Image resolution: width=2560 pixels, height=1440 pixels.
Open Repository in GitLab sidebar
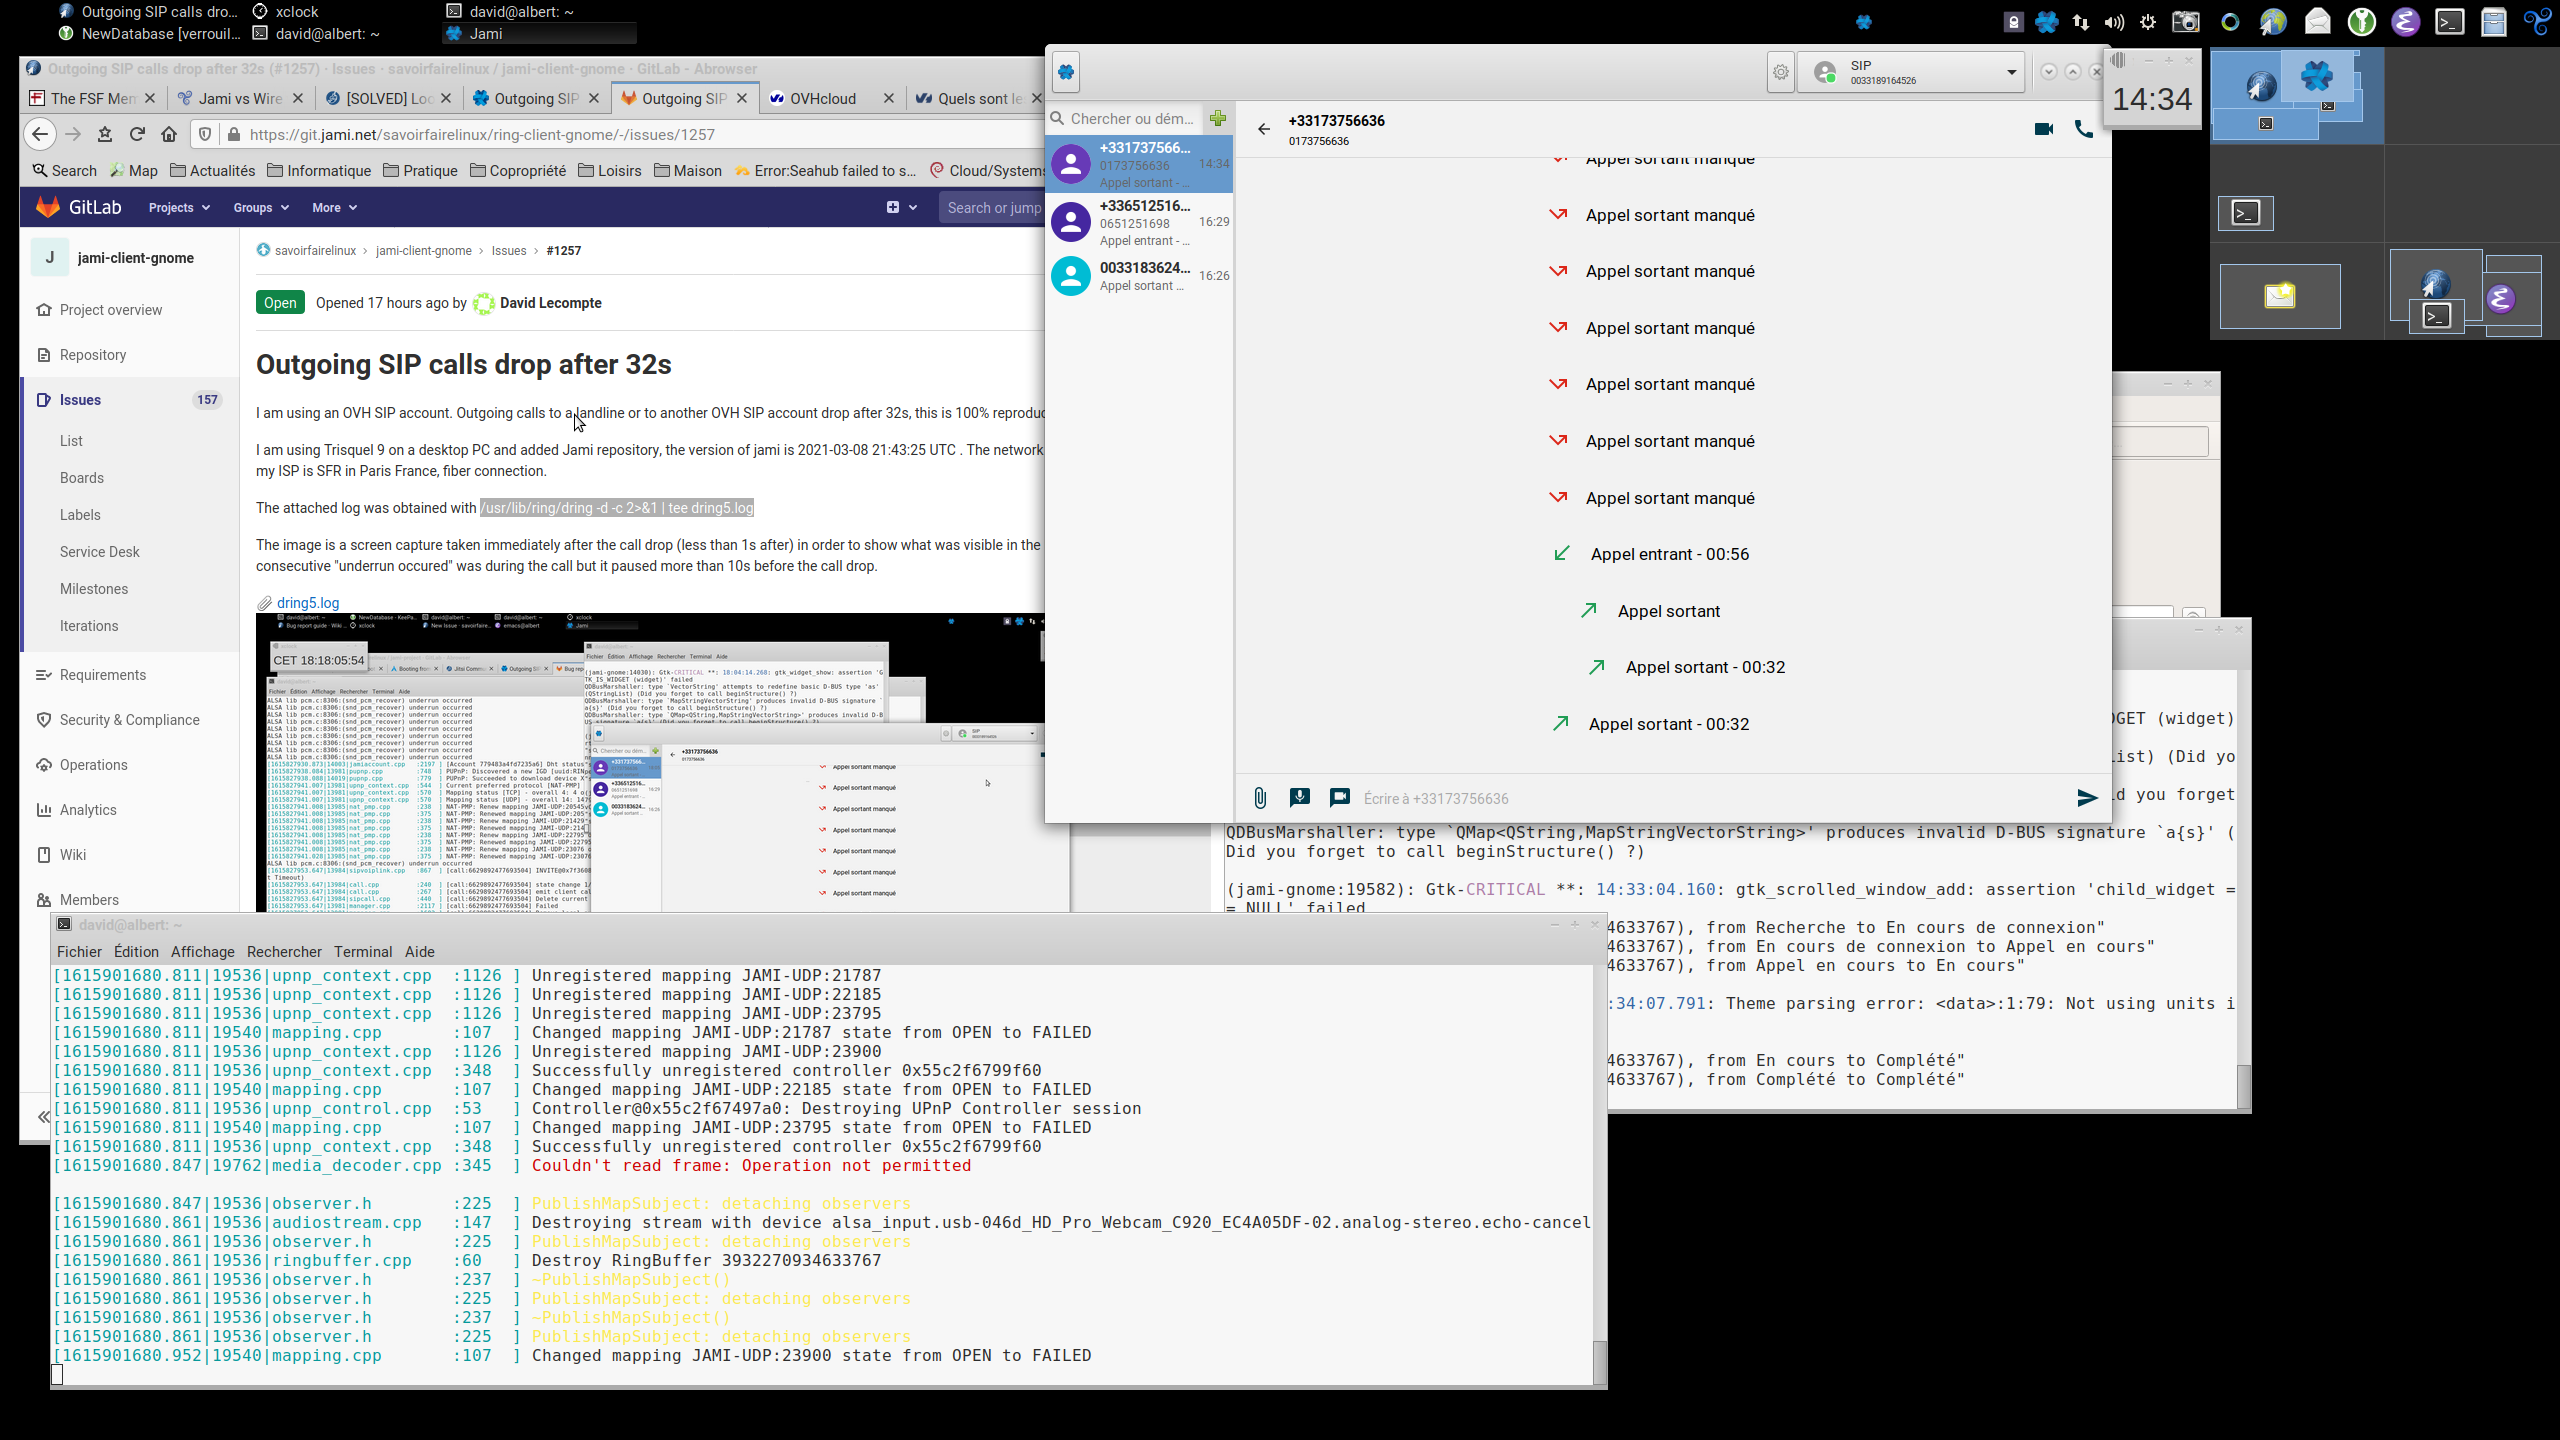[x=92, y=355]
